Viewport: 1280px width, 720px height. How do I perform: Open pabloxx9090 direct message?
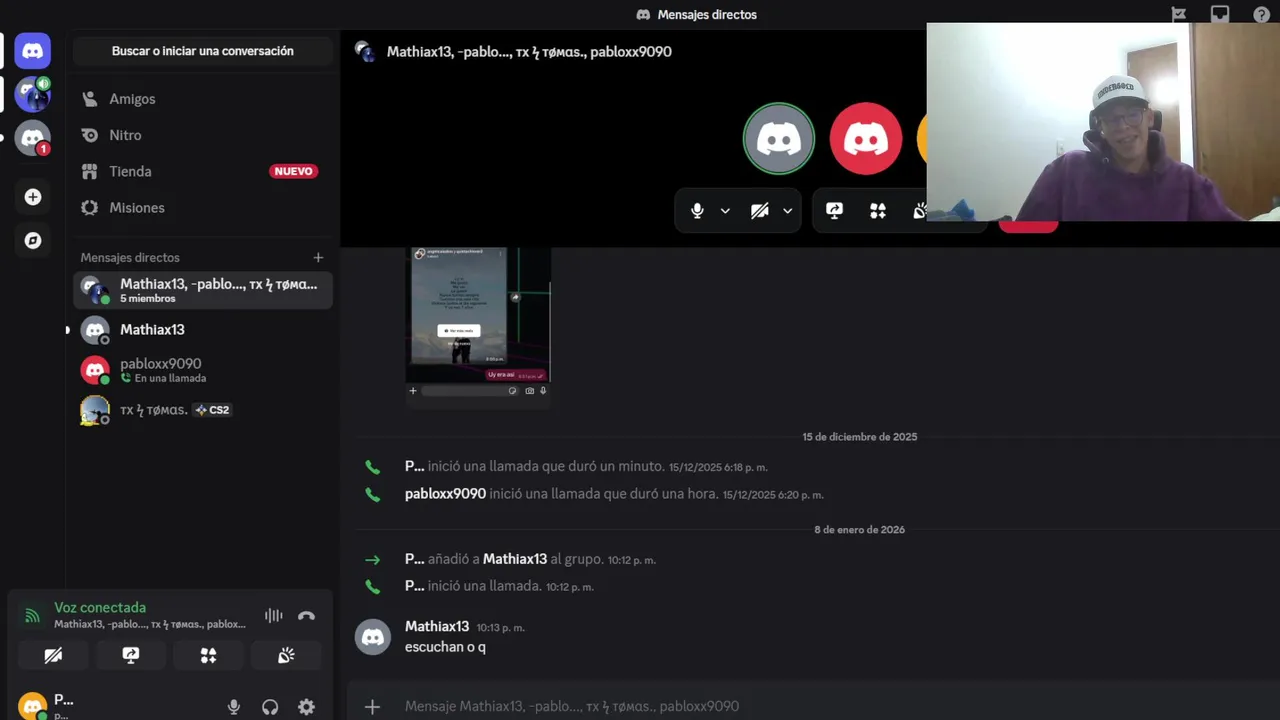point(203,370)
